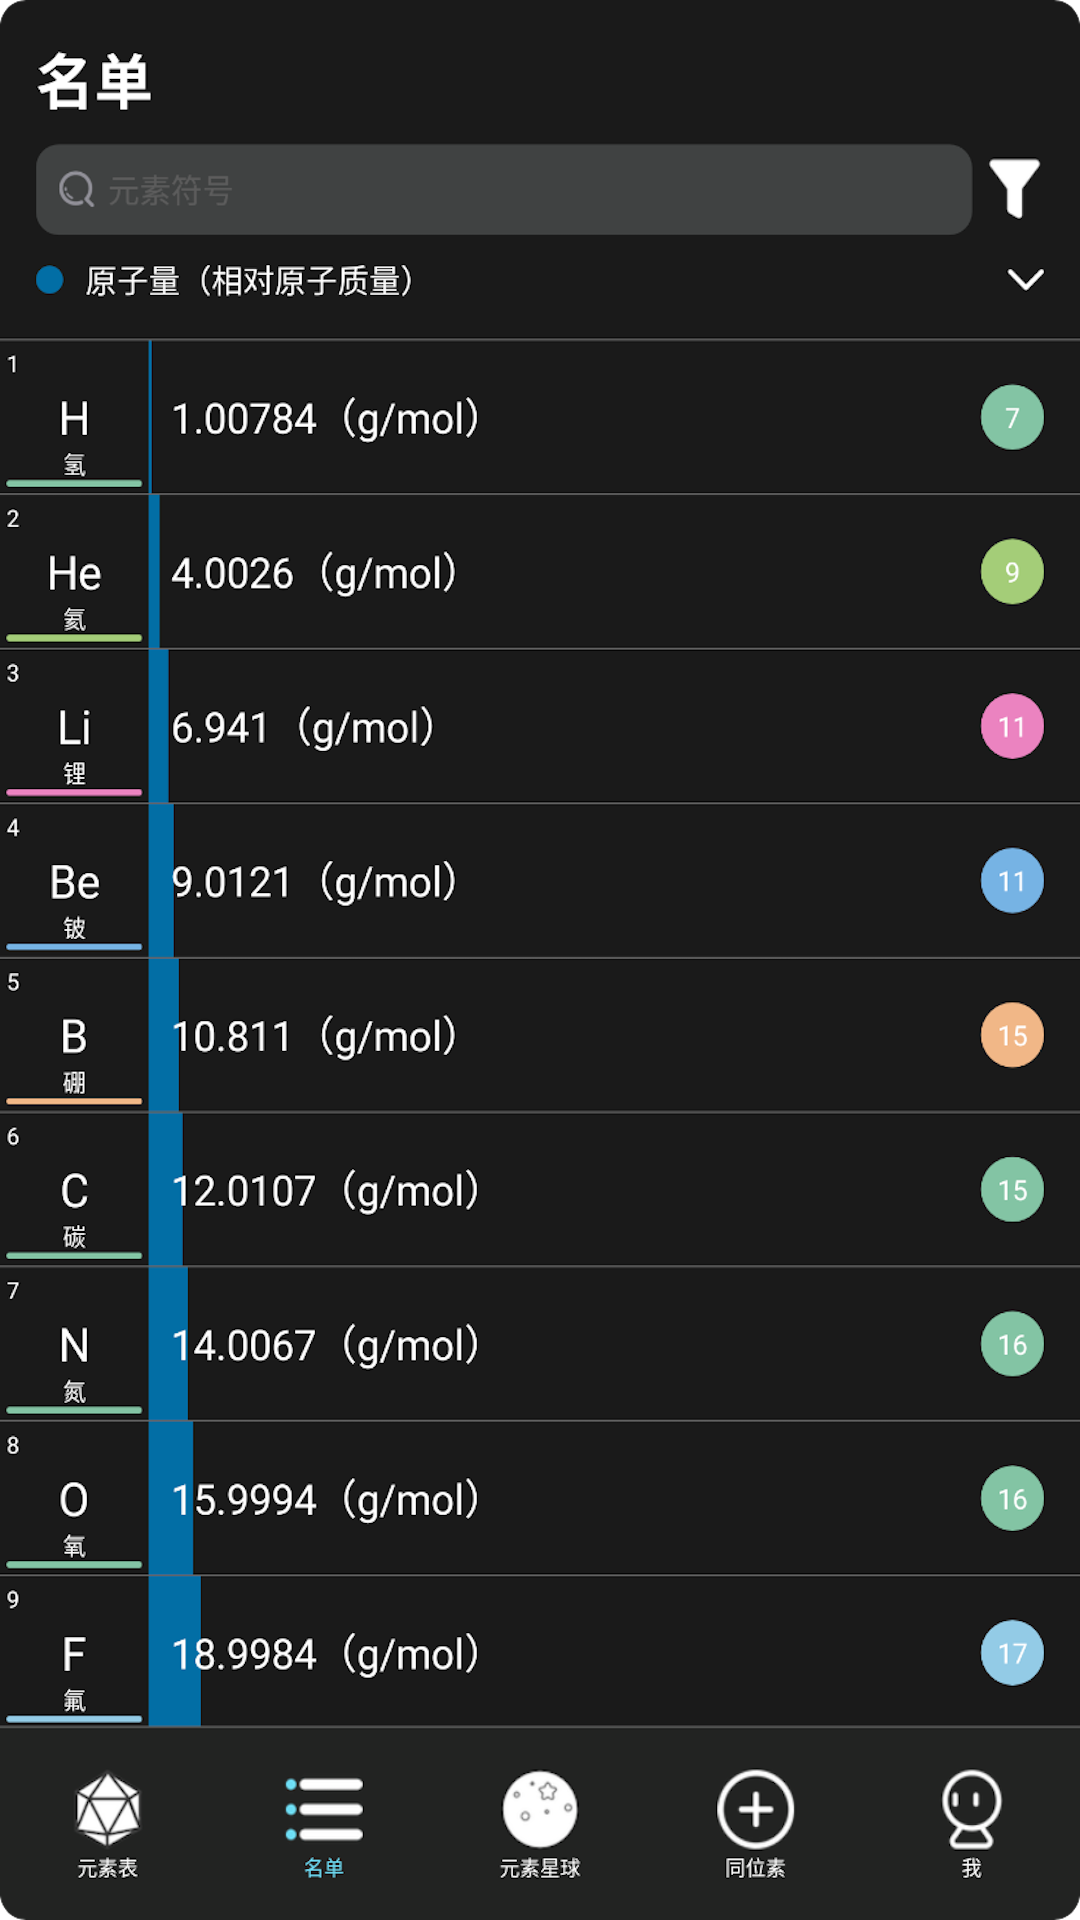Open the 元素星球 planet tab

pos(540,1824)
